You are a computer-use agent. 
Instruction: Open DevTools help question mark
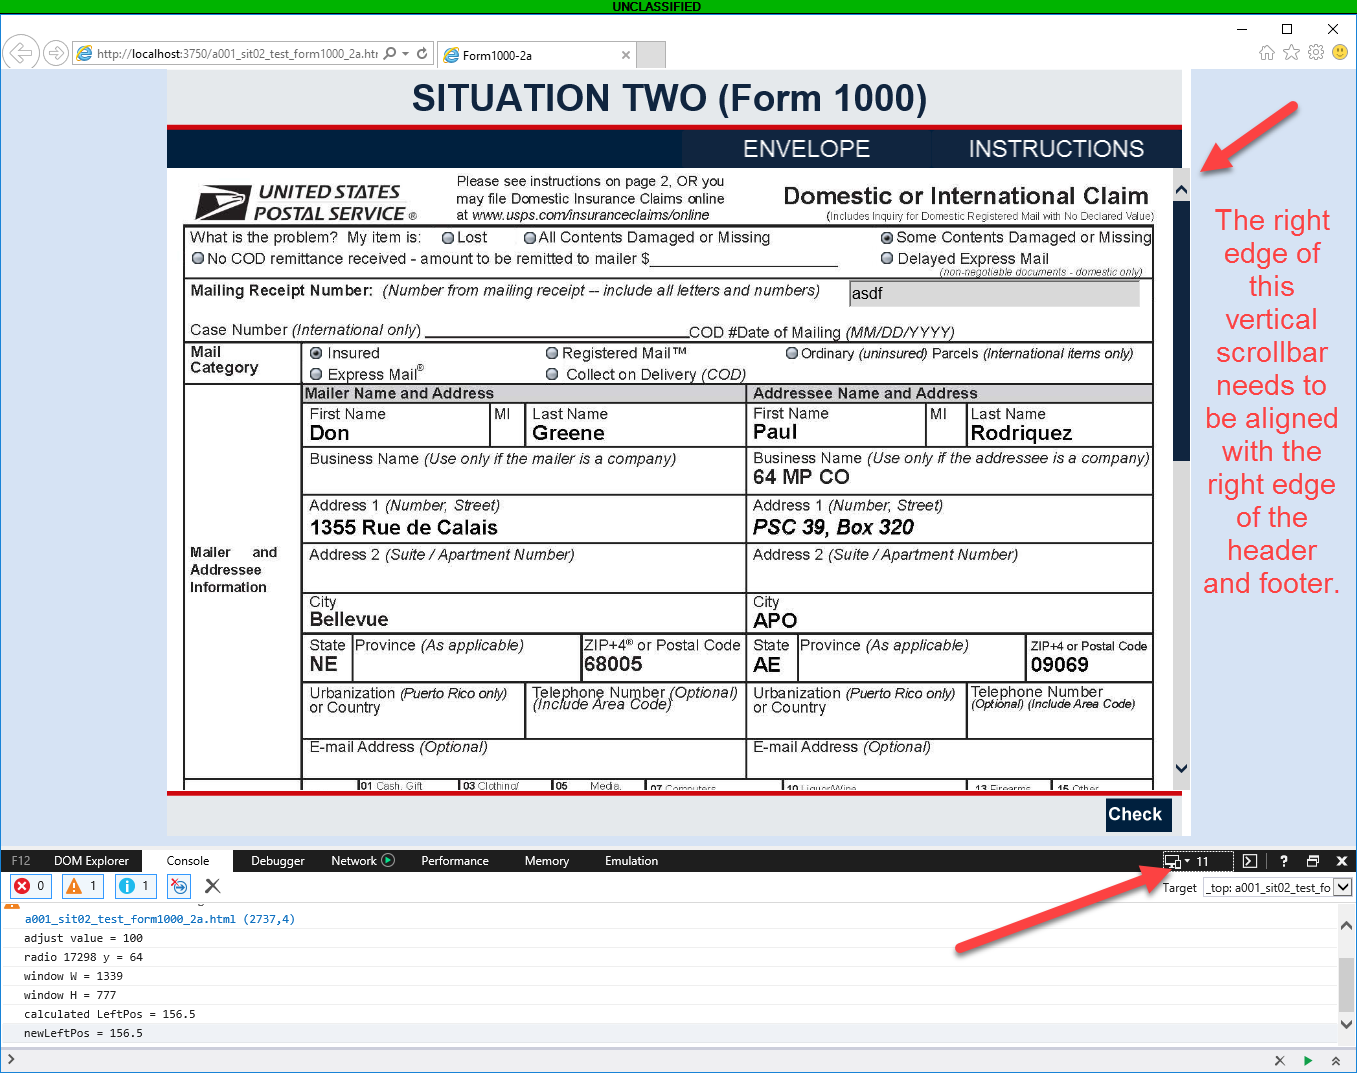(1284, 861)
